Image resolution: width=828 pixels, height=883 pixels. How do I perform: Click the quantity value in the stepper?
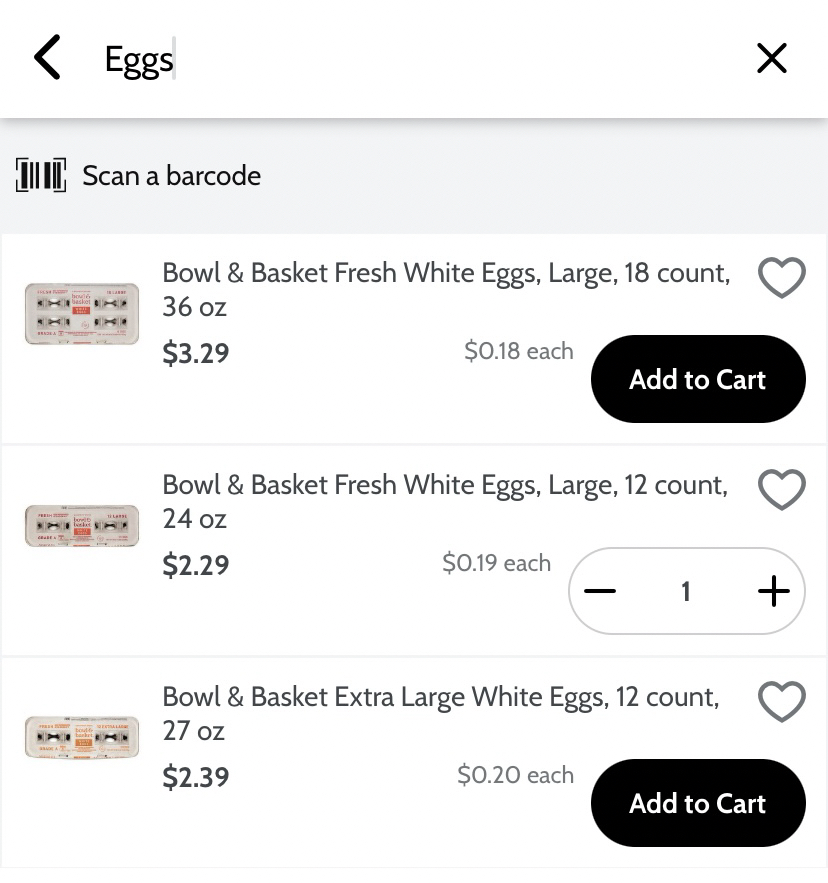click(x=686, y=591)
